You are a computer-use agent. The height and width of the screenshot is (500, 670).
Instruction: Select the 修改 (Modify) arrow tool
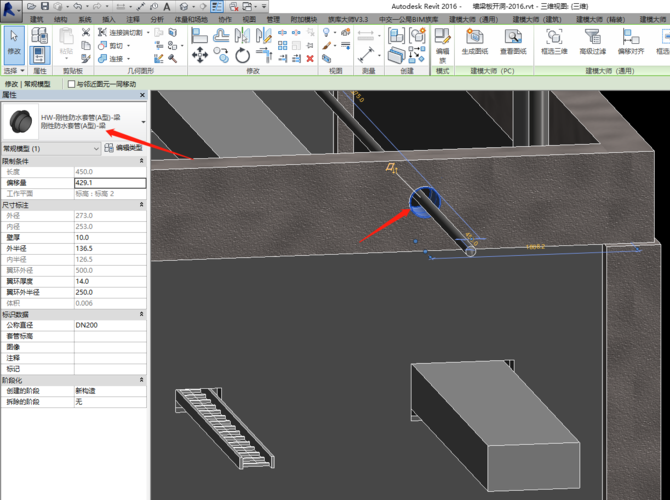pos(14,40)
